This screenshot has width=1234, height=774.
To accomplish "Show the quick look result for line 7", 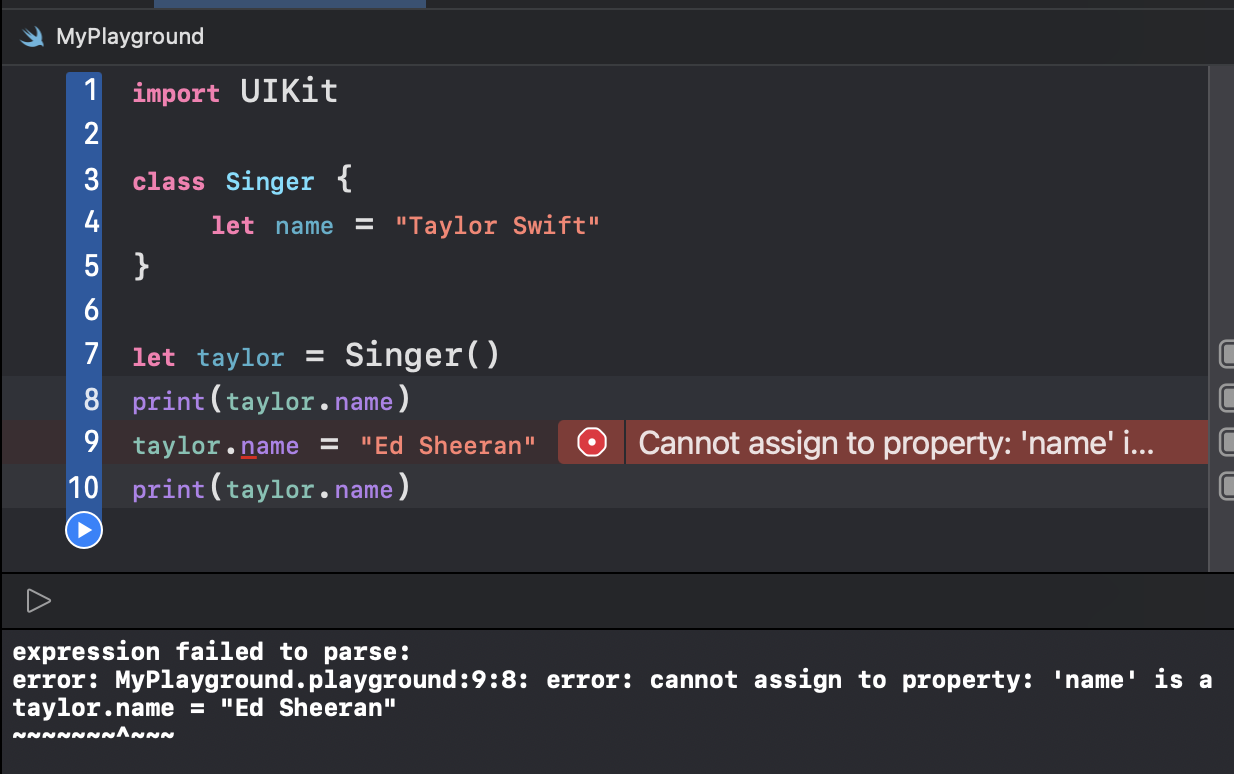I will coord(1227,354).
